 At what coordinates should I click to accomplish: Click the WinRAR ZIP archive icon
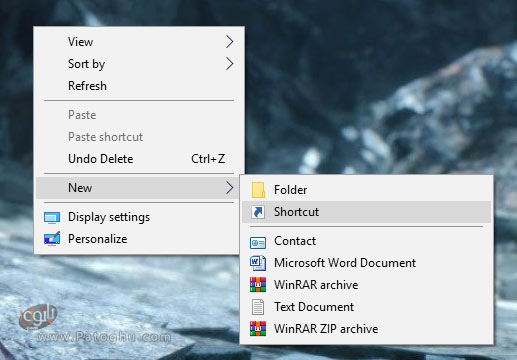click(258, 329)
